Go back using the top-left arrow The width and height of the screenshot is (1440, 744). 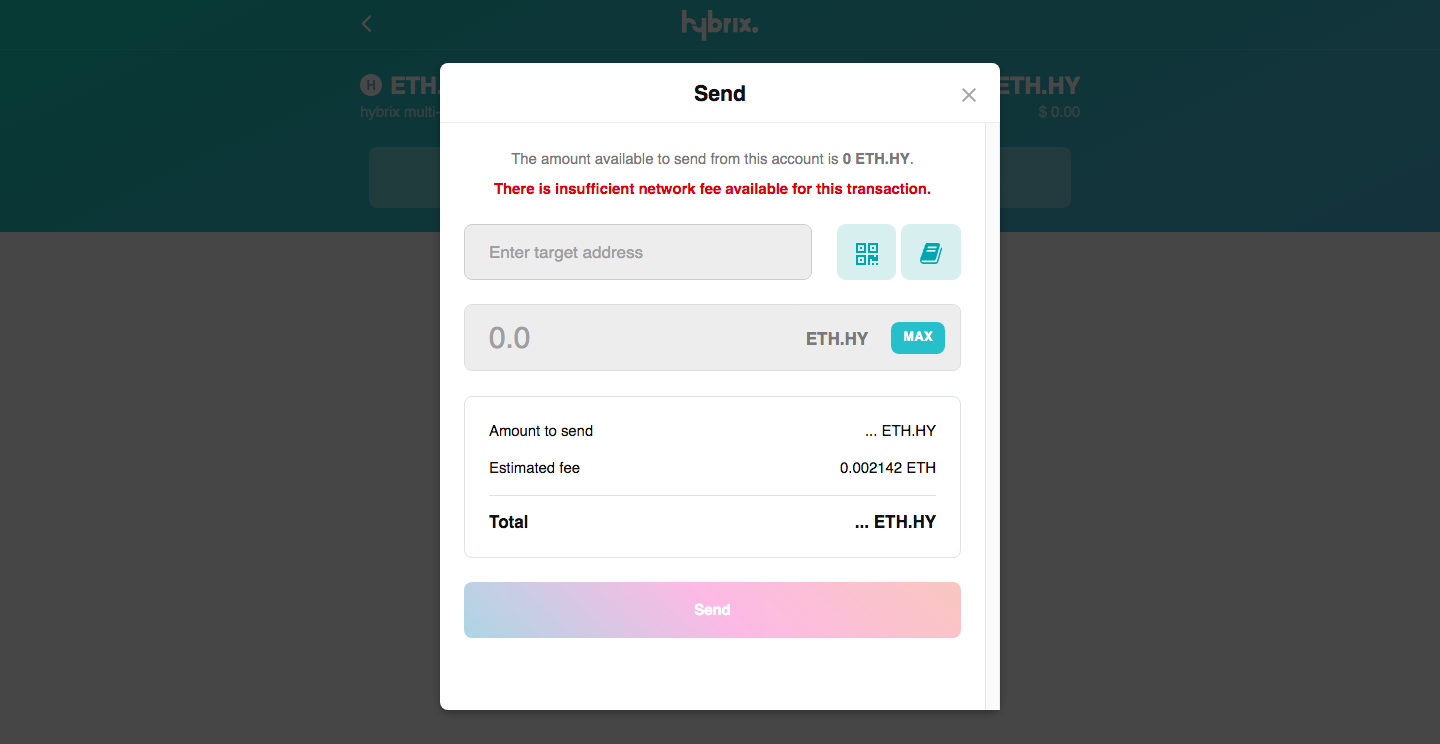[x=367, y=23]
